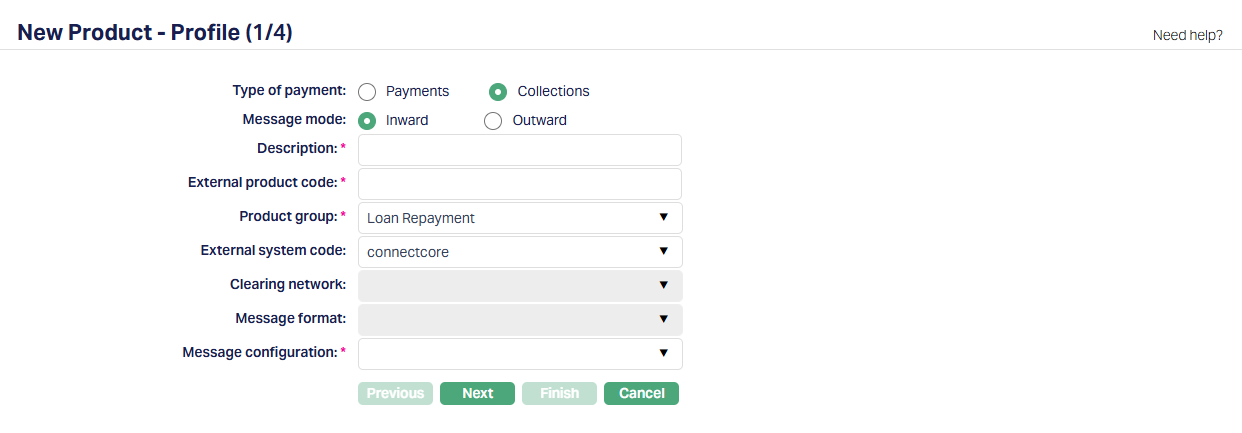This screenshot has height=433, width=1242.
Task: Open the Product group dropdown
Action: pos(519,218)
